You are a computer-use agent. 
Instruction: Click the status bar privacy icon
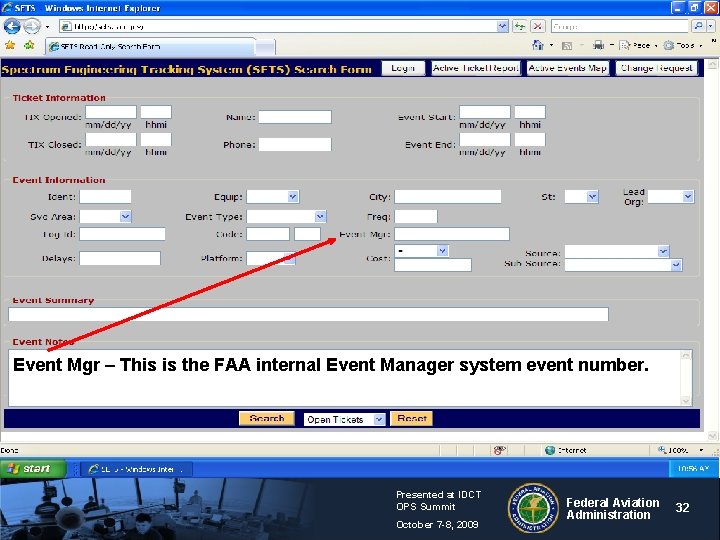(x=500, y=450)
